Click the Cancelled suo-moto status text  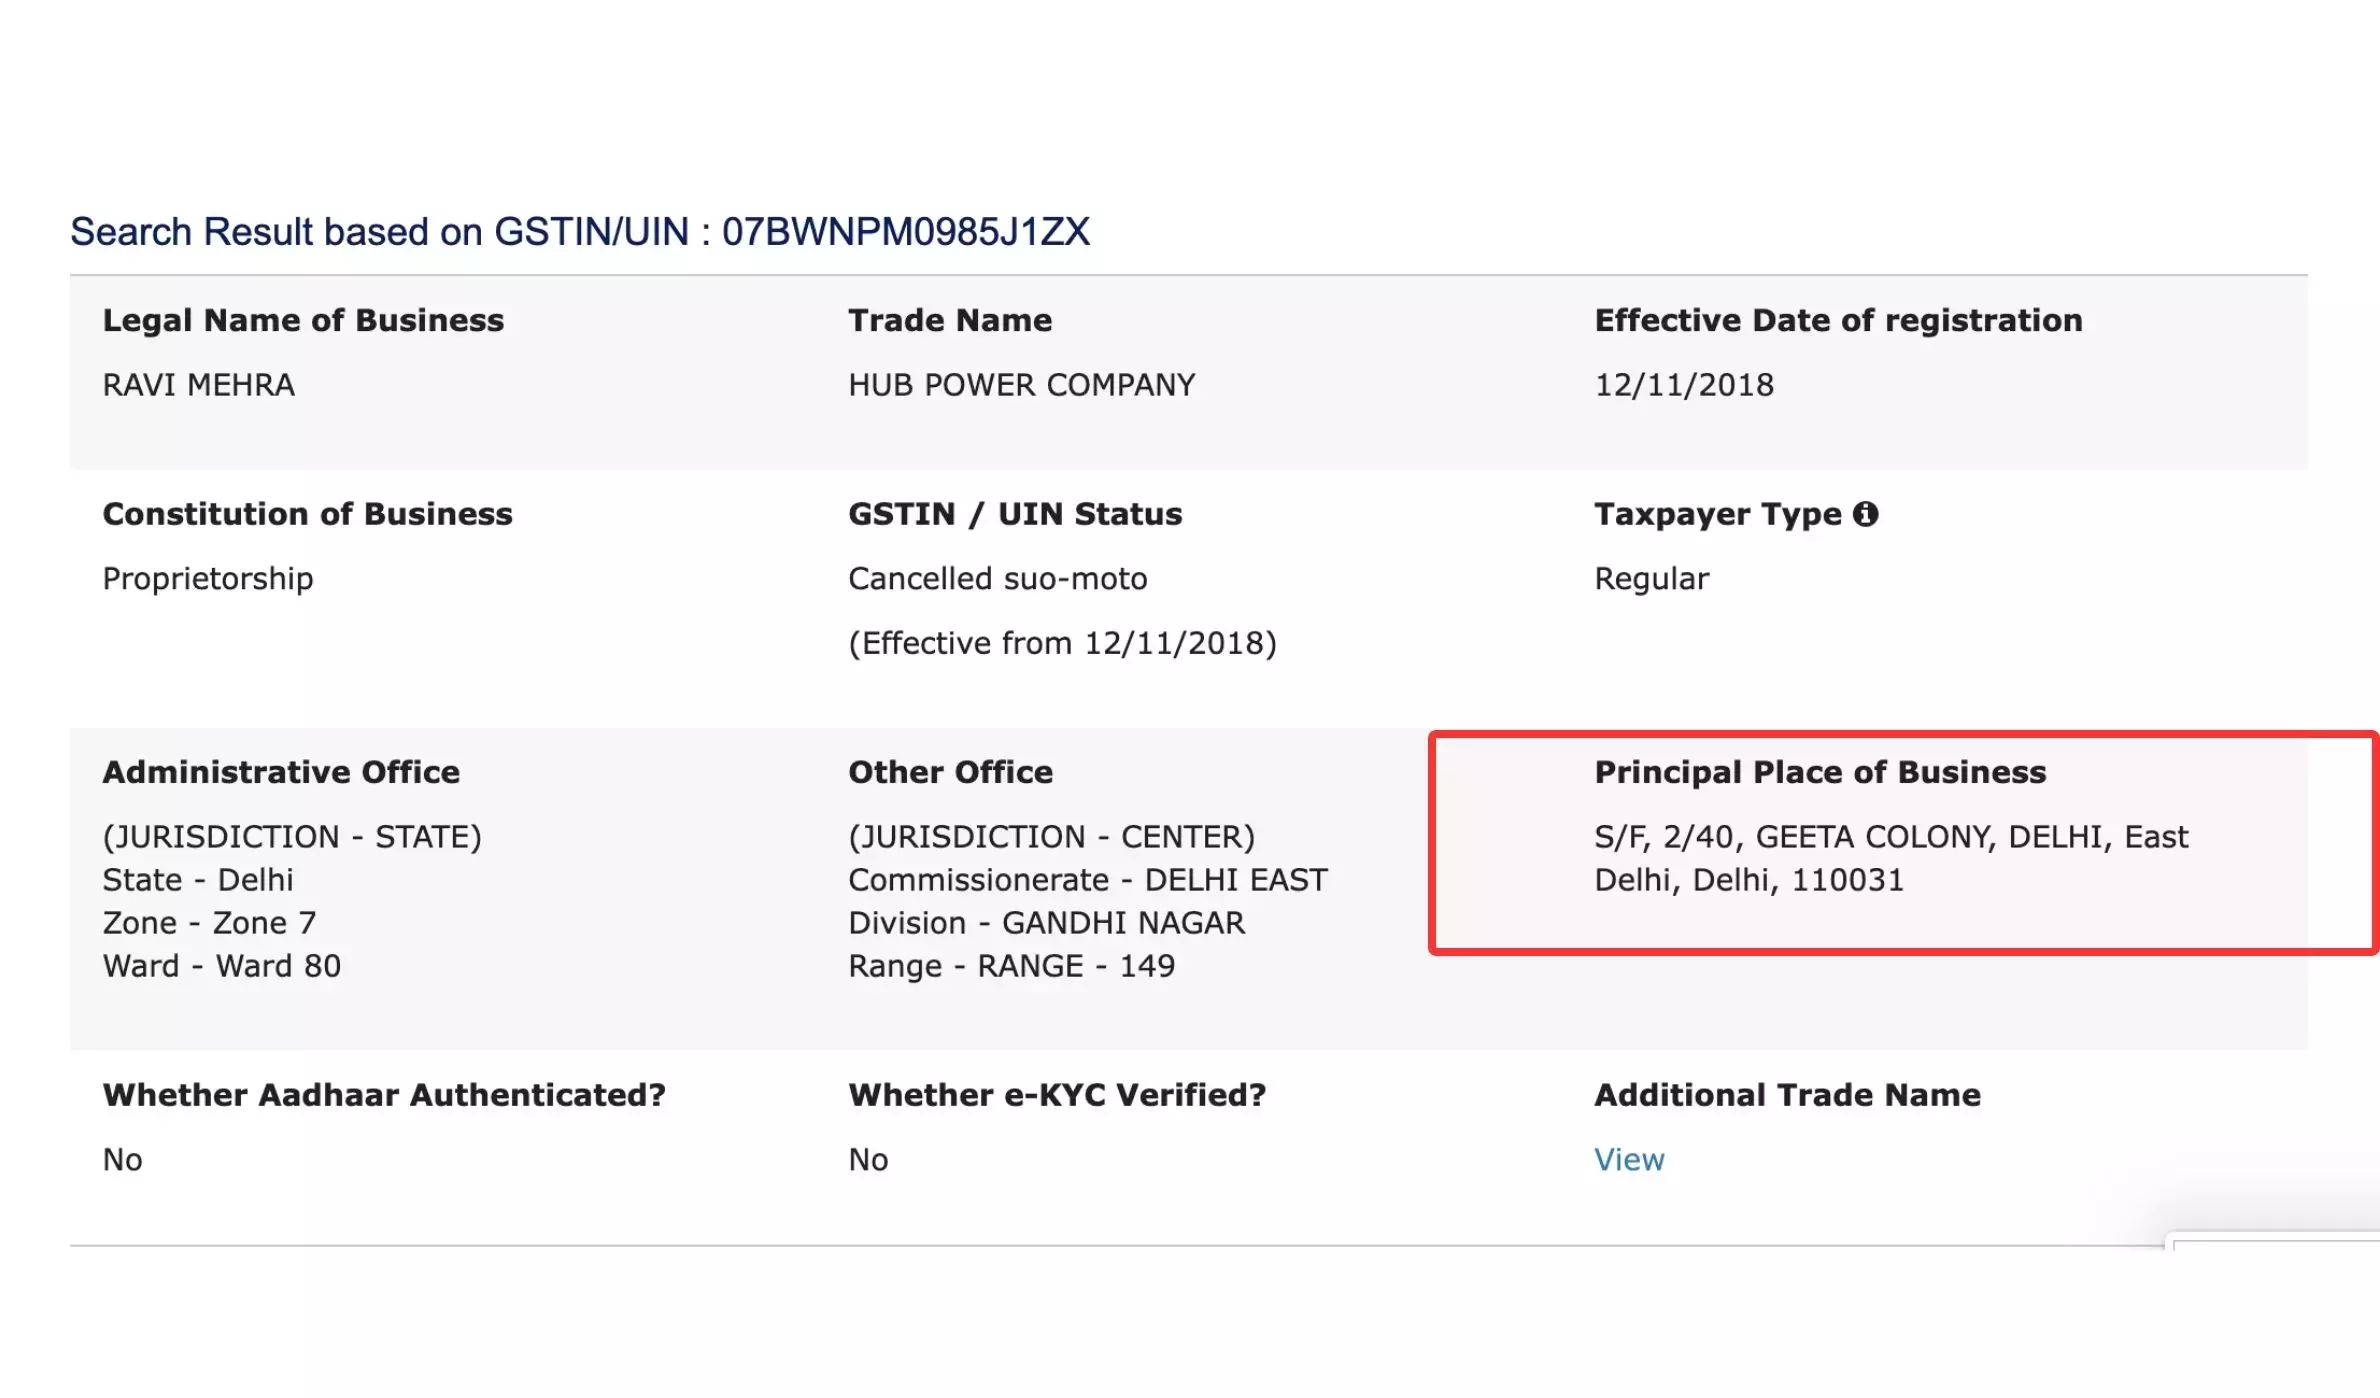(x=997, y=579)
